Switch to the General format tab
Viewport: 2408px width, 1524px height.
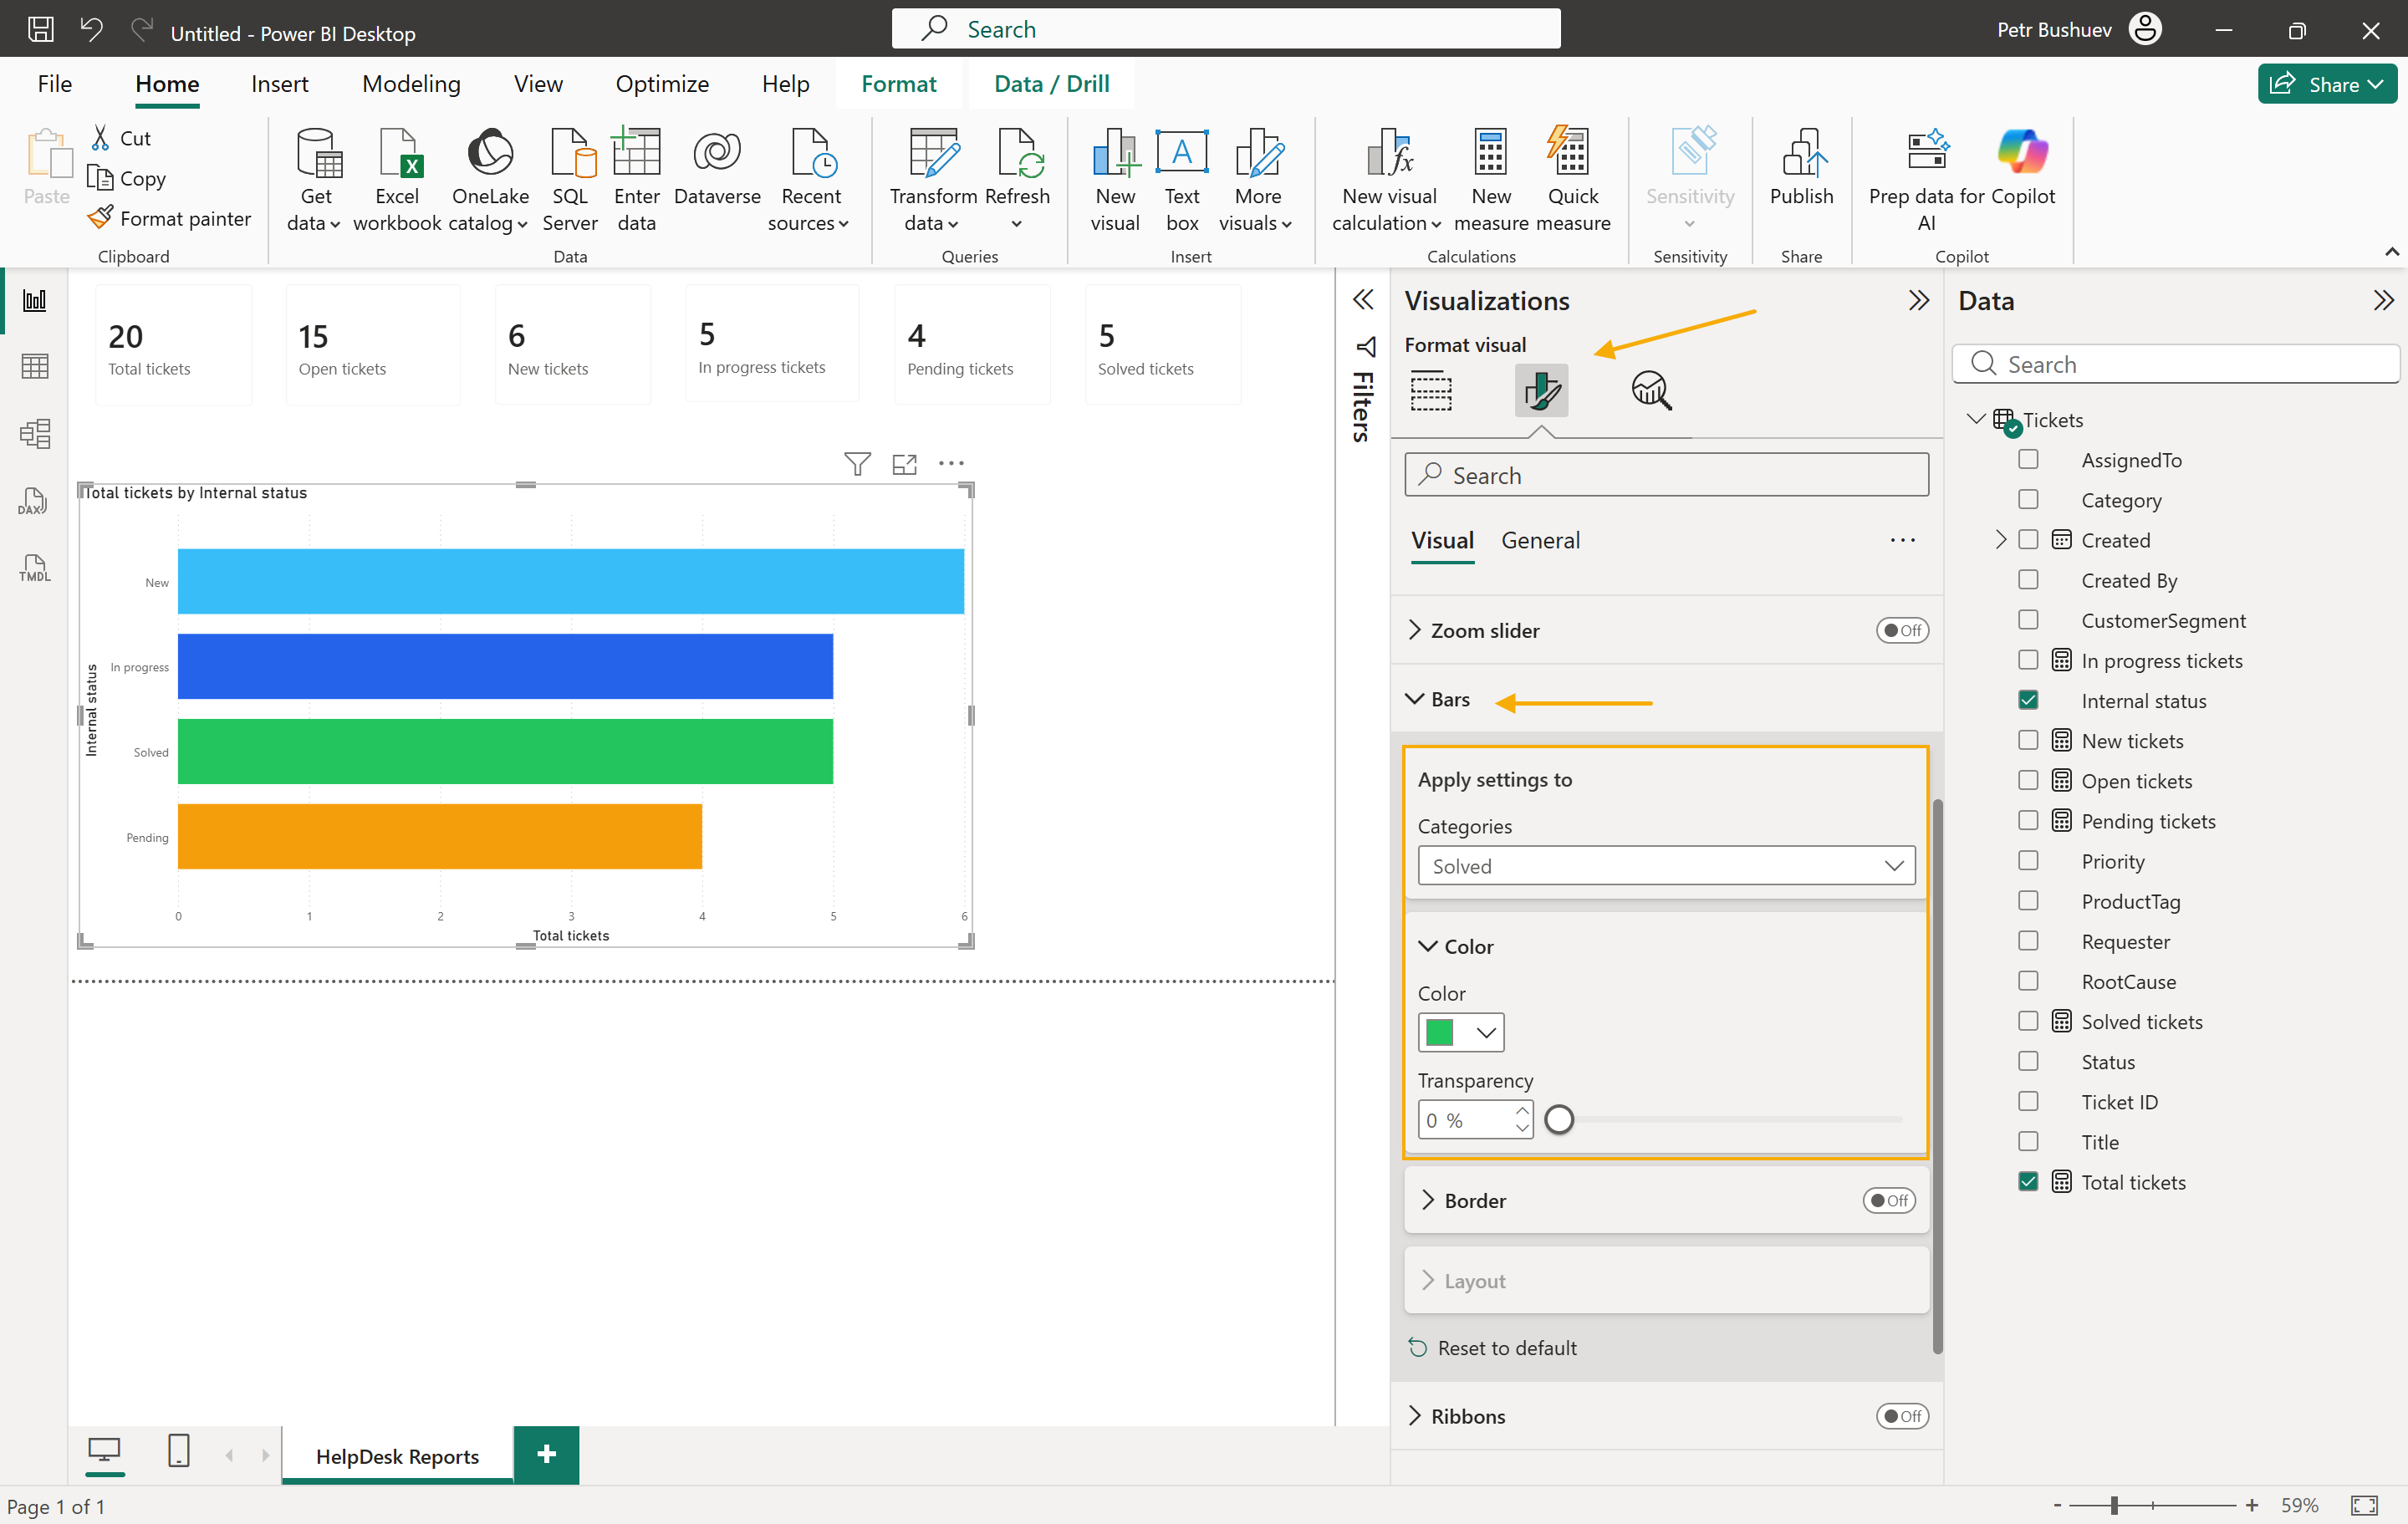pos(1540,540)
